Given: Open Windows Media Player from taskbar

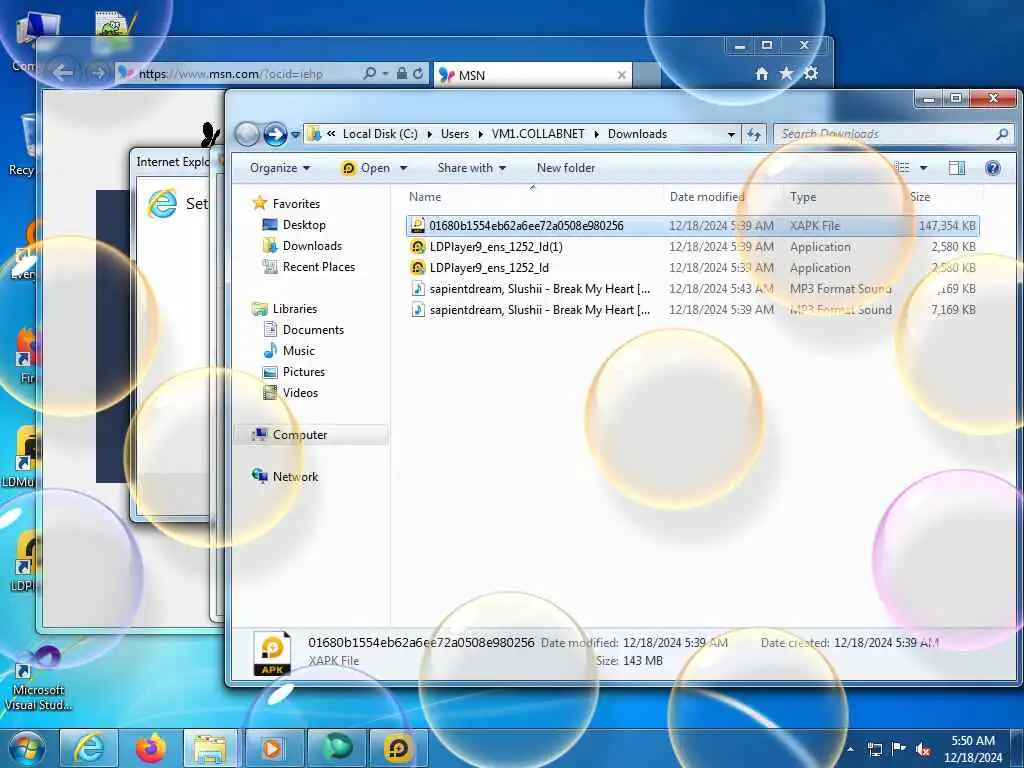Looking at the screenshot, I should (273, 748).
